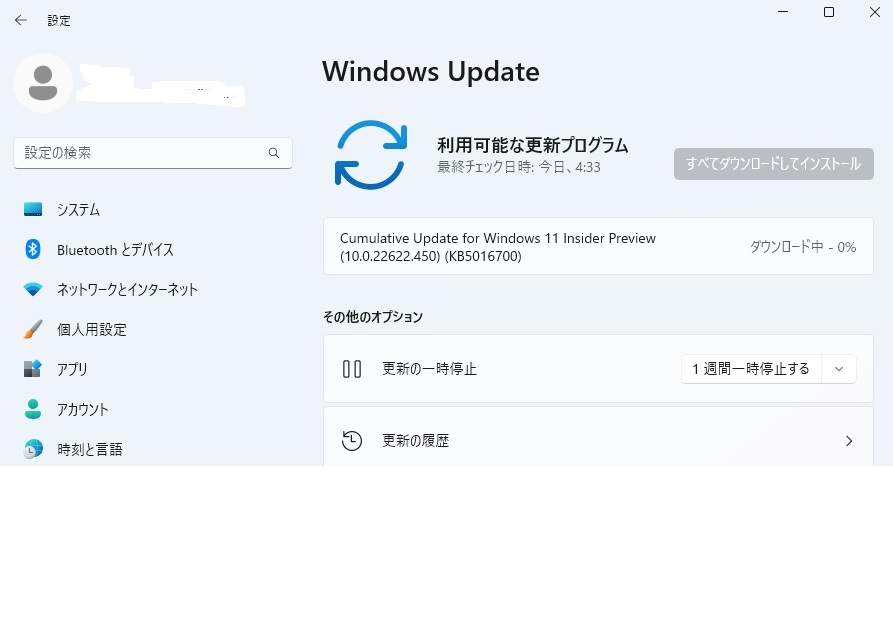Image resolution: width=893 pixels, height=638 pixels.
Task: Click the search magnifier icon
Action: (x=274, y=153)
